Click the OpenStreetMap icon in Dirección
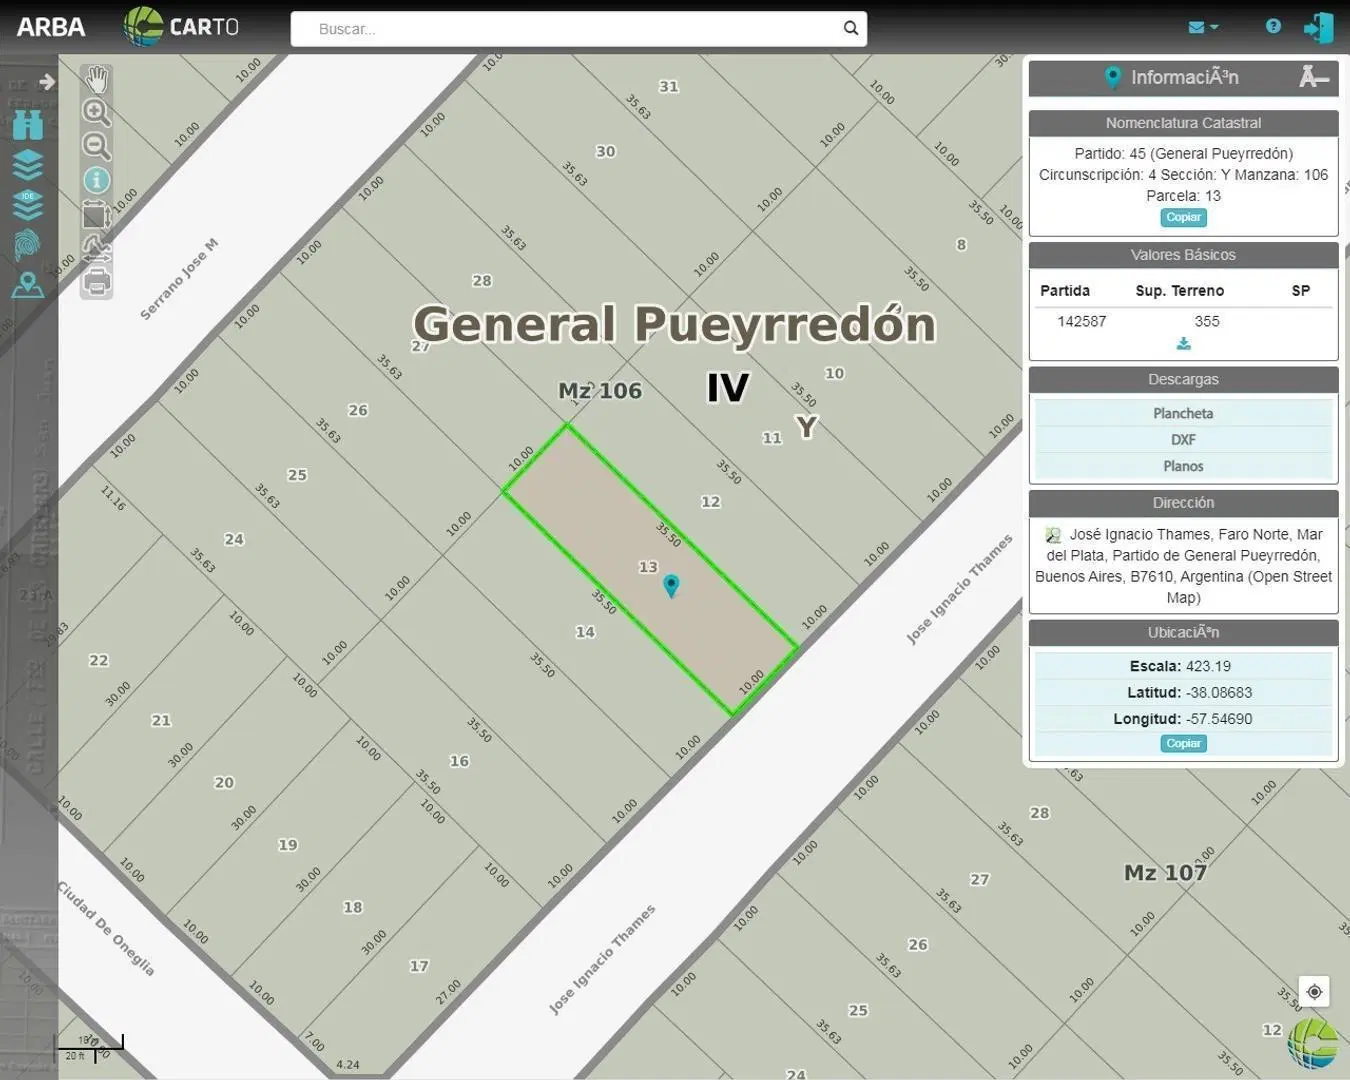1350x1080 pixels. pos(1053,535)
